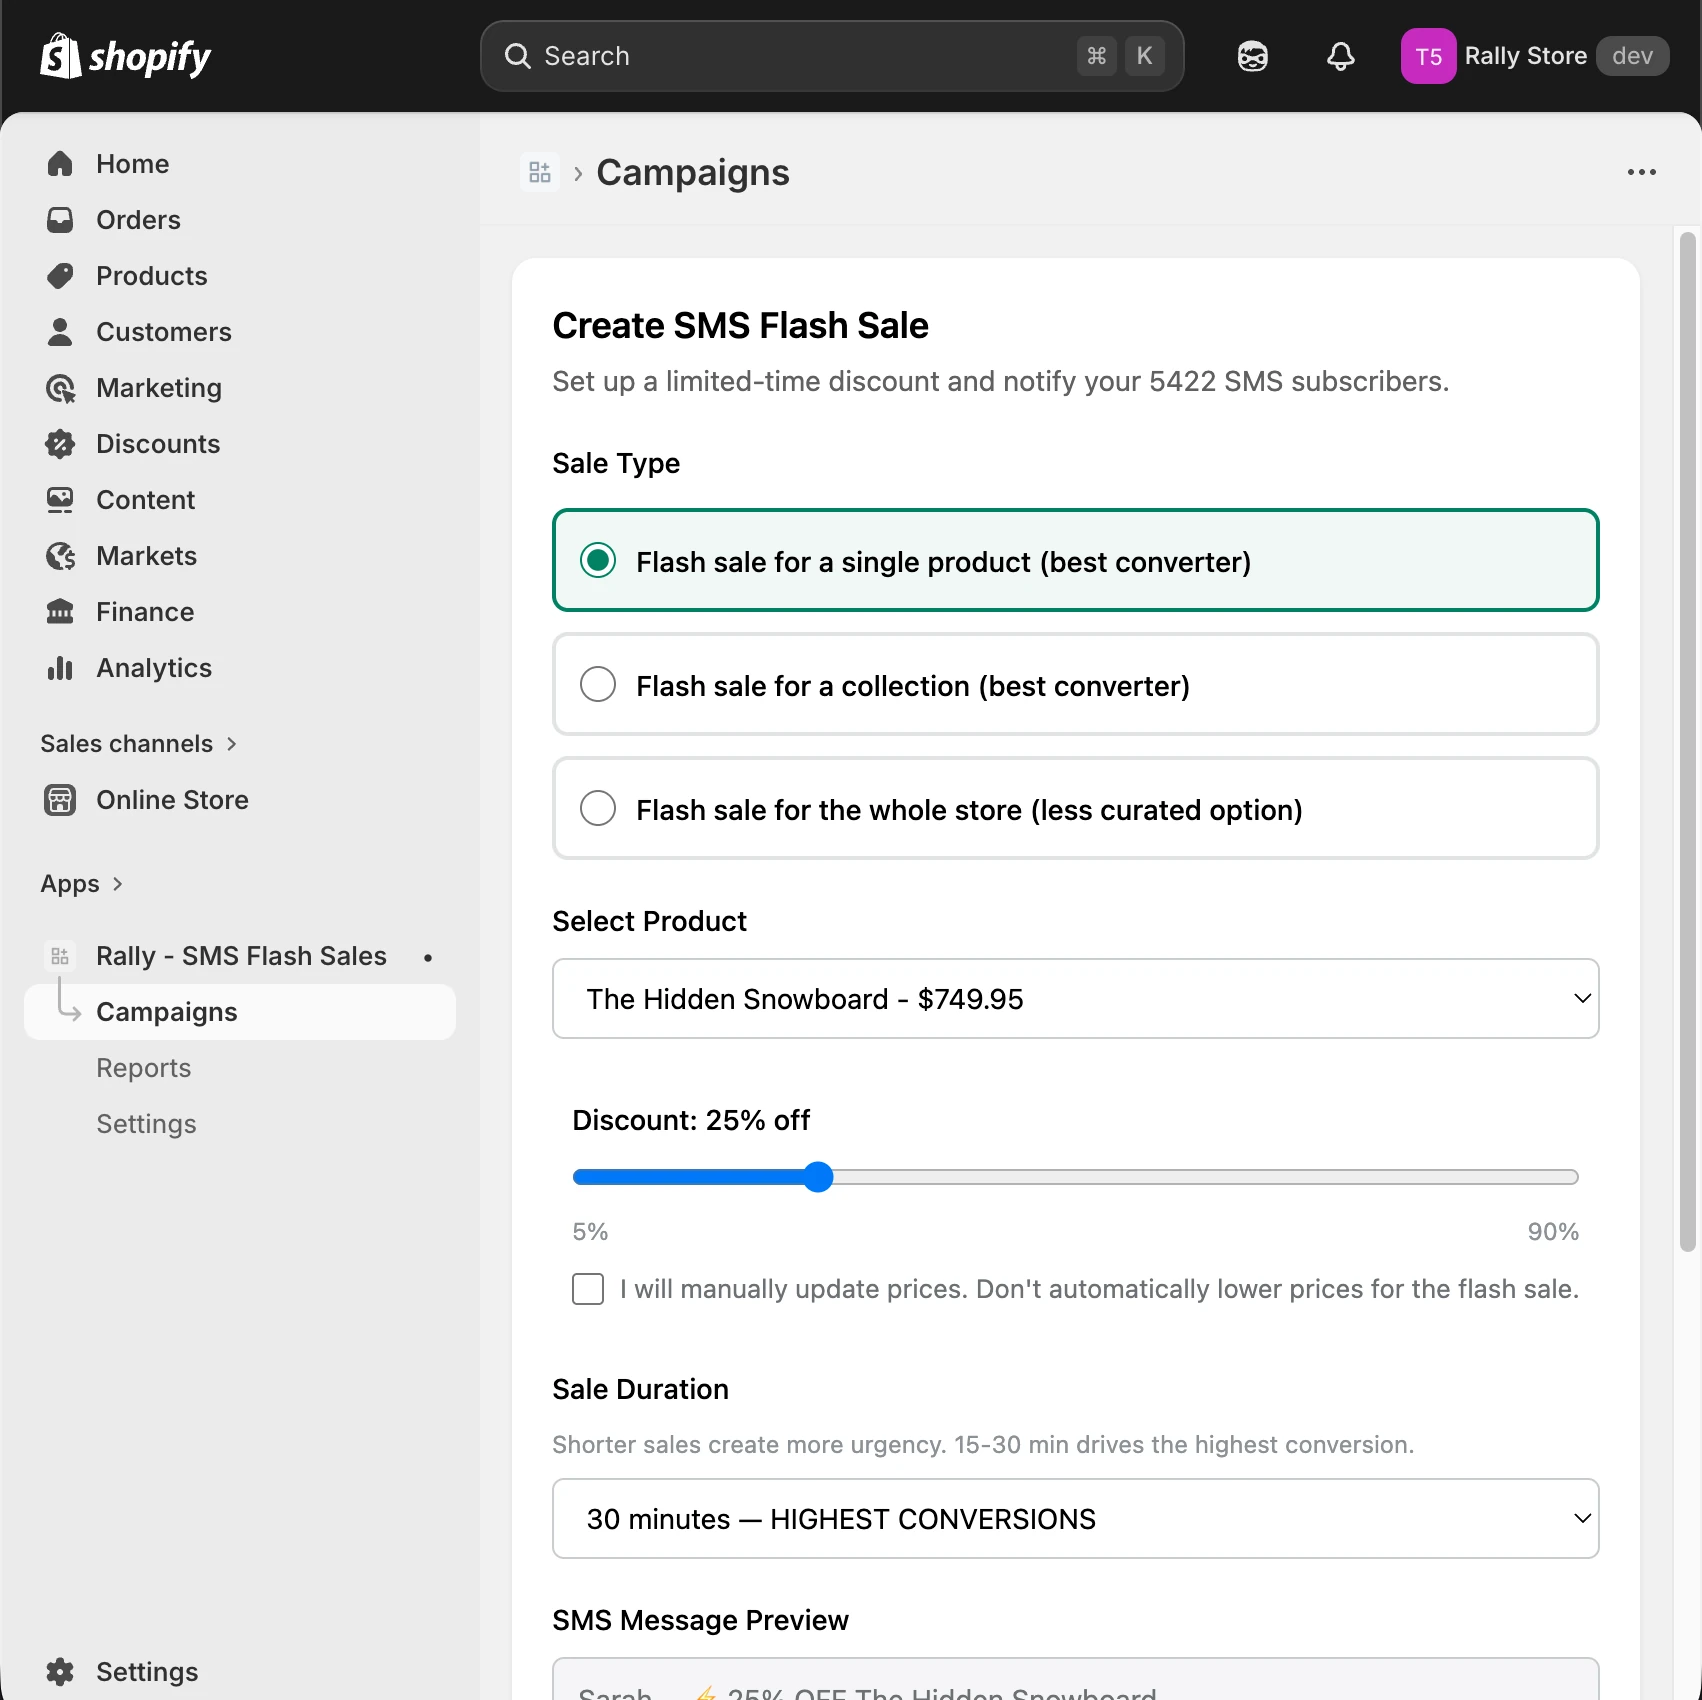Click the app grid breadcrumb icon
Viewport: 1702px width, 1700px height.
coord(540,173)
